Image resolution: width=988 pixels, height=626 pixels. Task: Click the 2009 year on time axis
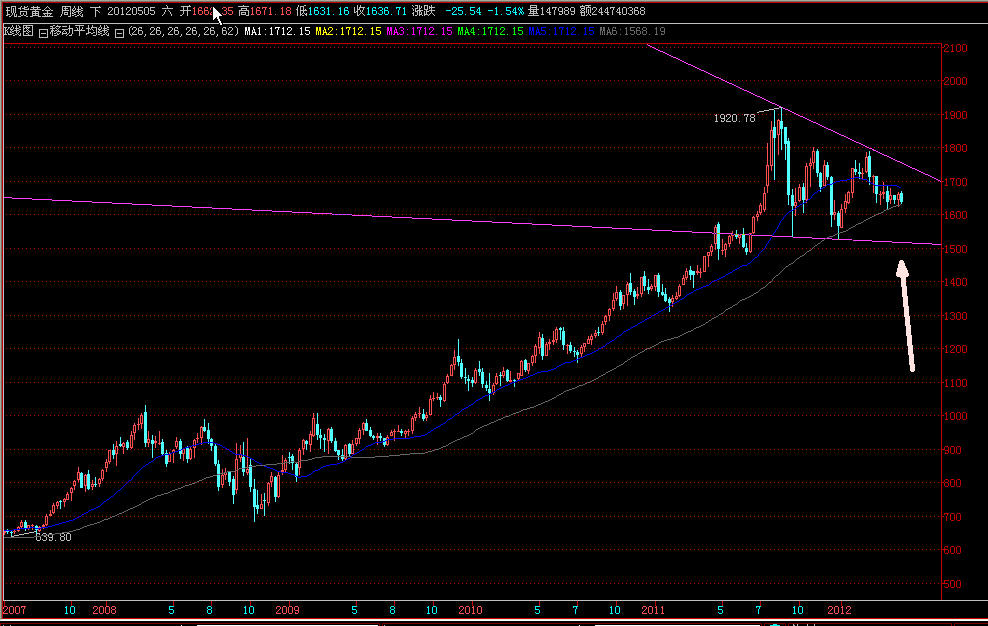coord(287,610)
